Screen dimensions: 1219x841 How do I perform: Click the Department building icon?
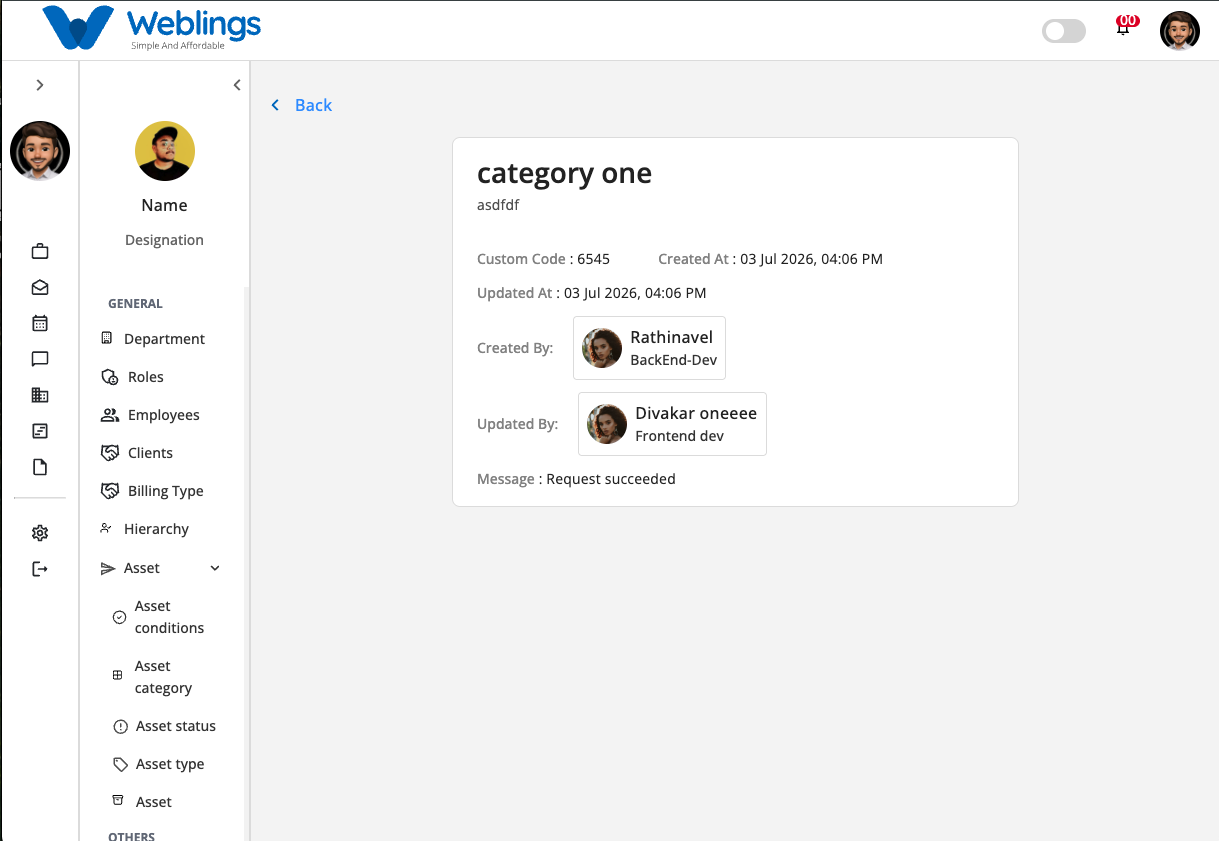107,338
